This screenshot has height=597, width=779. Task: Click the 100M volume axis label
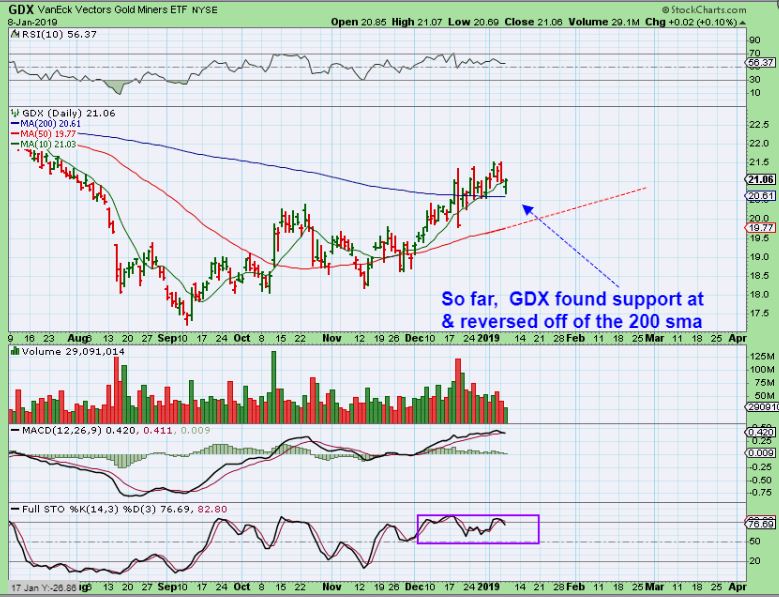click(762, 370)
